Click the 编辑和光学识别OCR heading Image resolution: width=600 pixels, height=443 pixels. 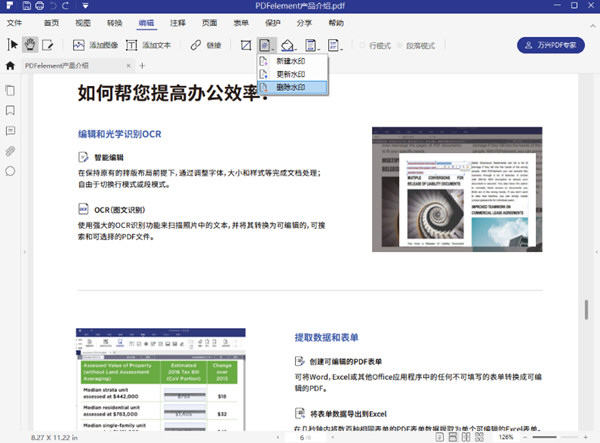(120, 134)
